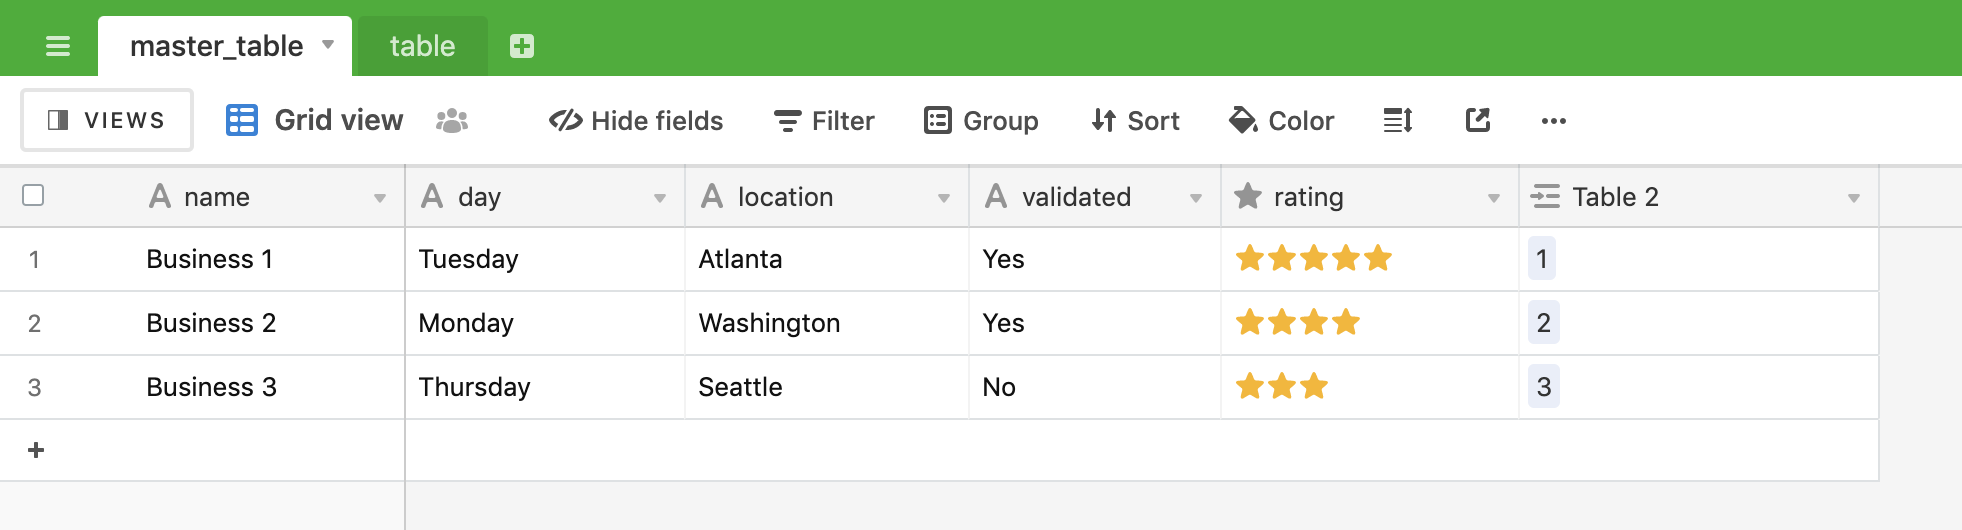
Task: Click Hide fields
Action: pos(636,121)
